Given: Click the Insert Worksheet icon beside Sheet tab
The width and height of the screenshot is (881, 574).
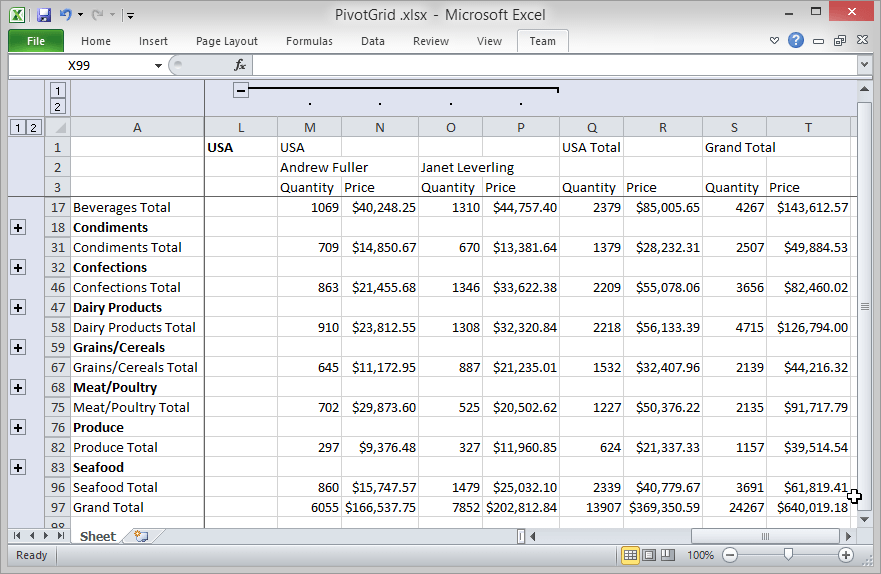Looking at the screenshot, I should pos(140,537).
